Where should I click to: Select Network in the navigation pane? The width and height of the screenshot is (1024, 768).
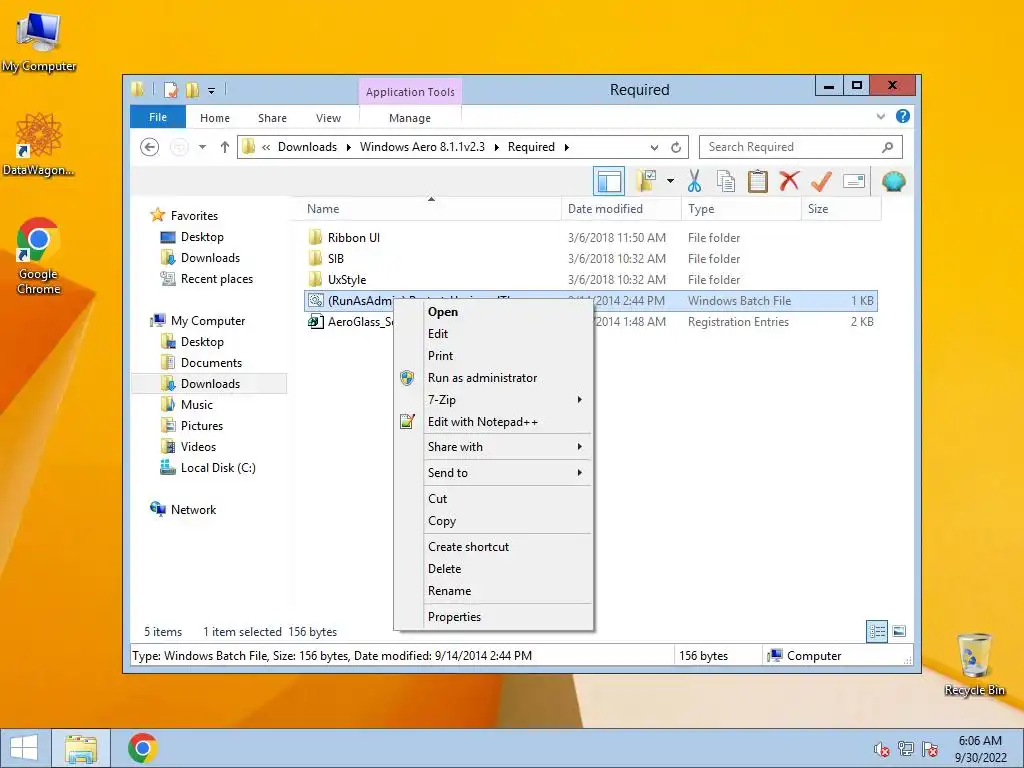coord(193,510)
